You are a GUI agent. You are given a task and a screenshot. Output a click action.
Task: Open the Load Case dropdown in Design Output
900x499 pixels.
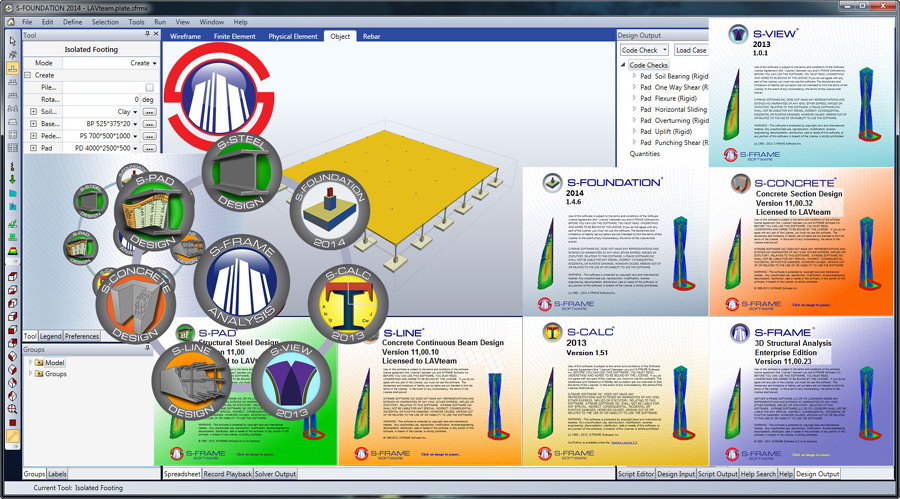coord(691,50)
